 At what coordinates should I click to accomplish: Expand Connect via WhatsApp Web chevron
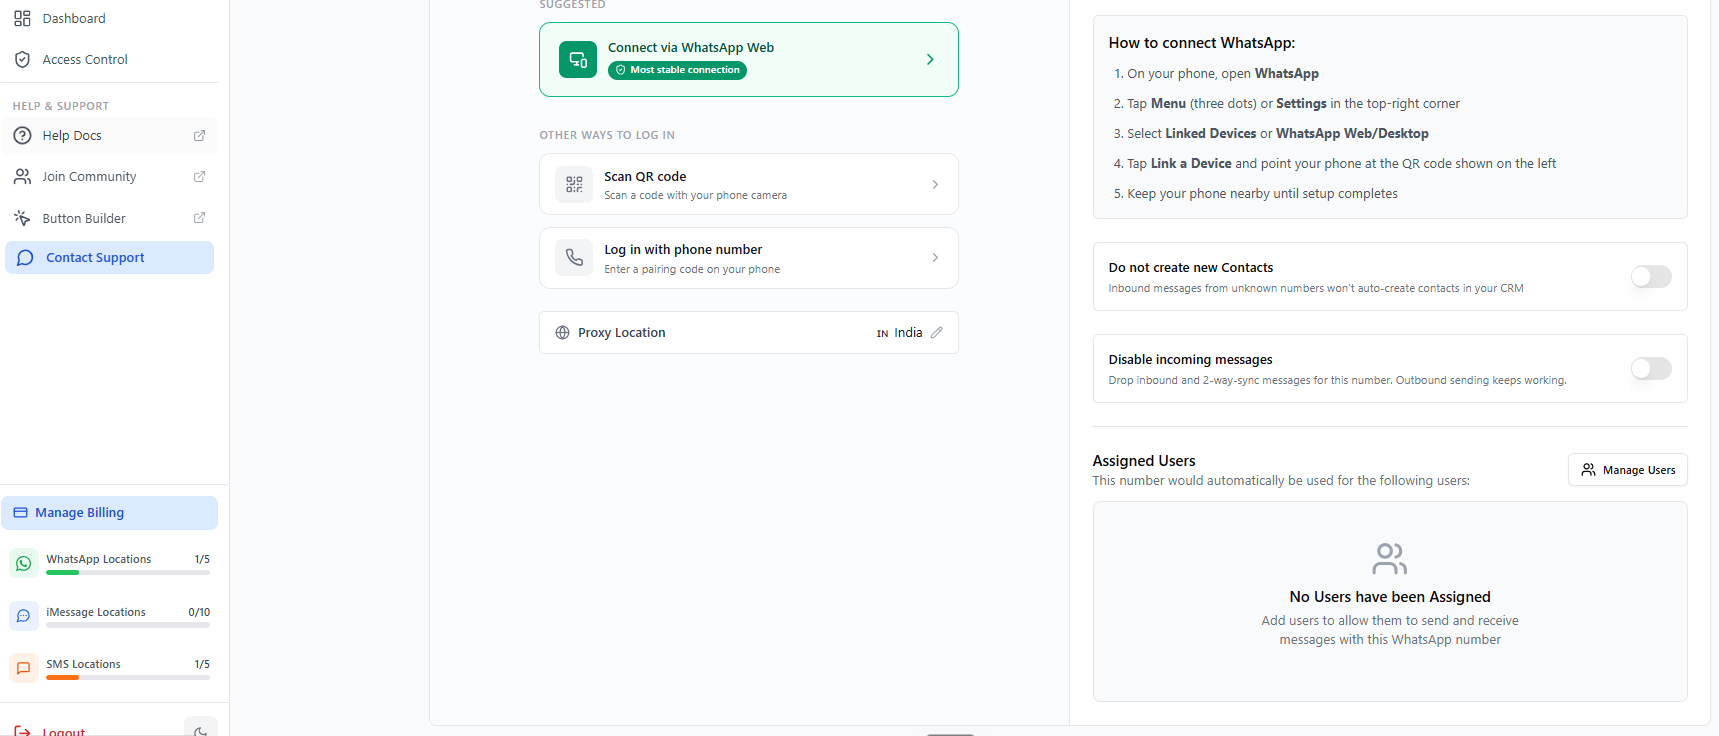[930, 60]
